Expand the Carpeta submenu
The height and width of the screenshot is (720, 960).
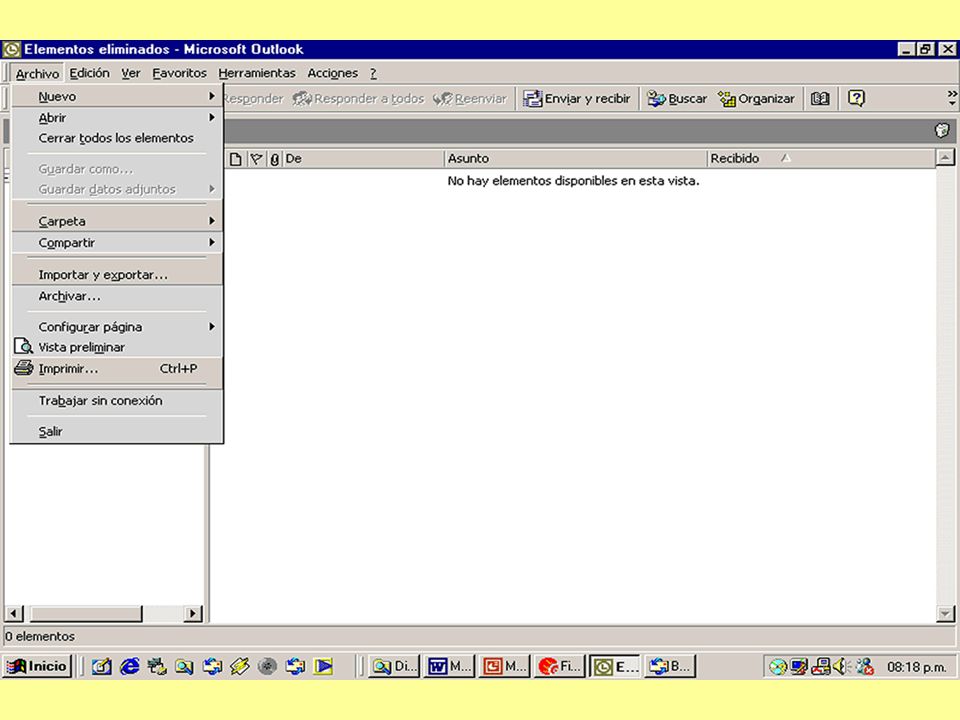(x=116, y=221)
